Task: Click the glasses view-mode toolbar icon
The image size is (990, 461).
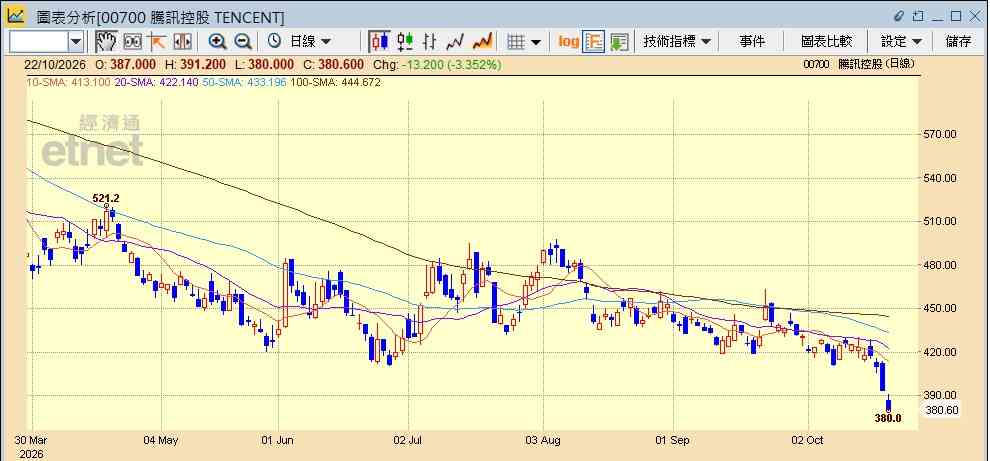Action: coord(133,42)
